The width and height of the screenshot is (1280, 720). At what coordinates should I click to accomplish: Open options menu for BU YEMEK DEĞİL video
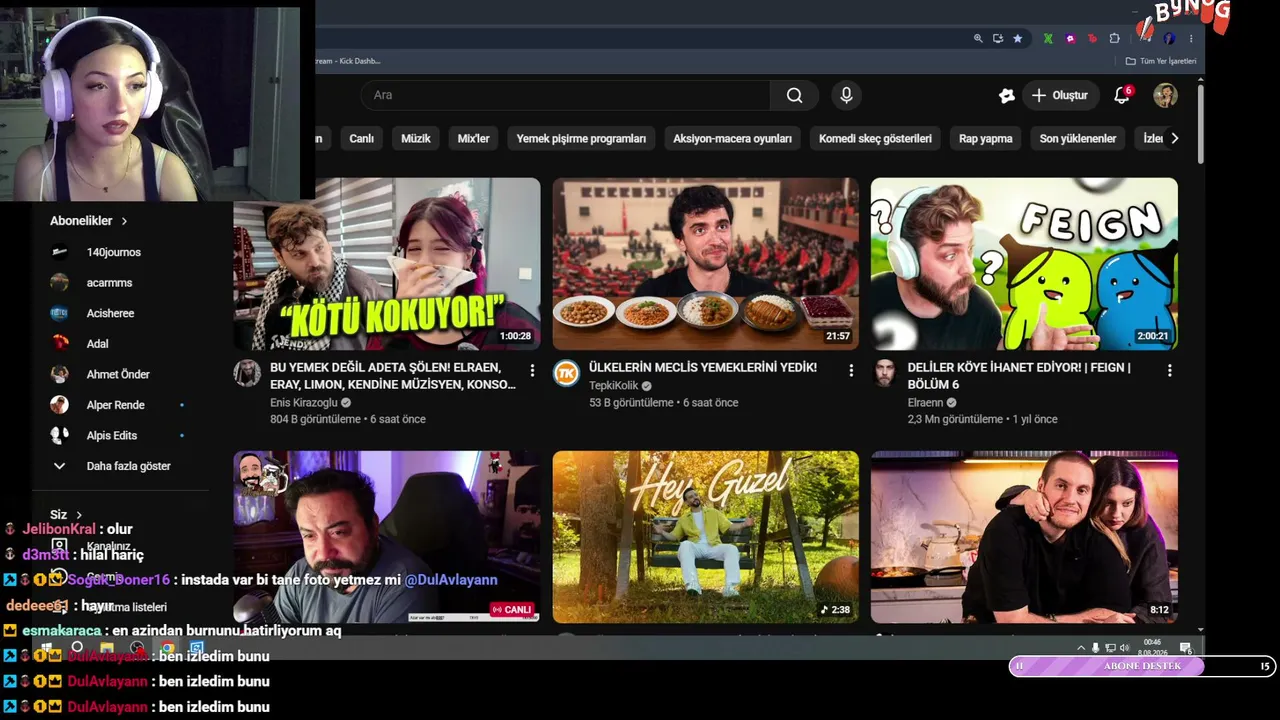[x=532, y=371]
